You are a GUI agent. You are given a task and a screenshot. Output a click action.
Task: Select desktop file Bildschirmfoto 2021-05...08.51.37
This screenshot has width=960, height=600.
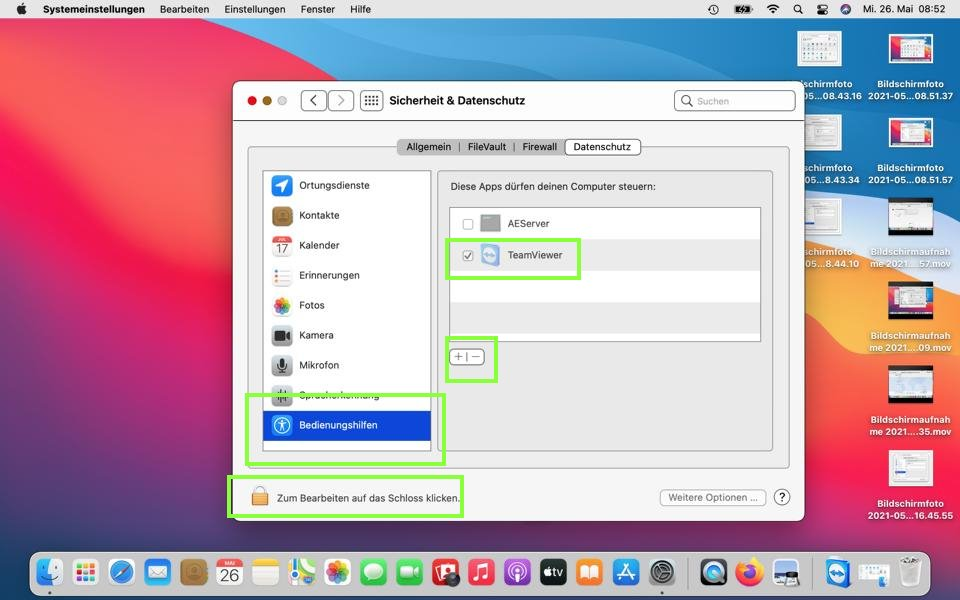coord(910,67)
